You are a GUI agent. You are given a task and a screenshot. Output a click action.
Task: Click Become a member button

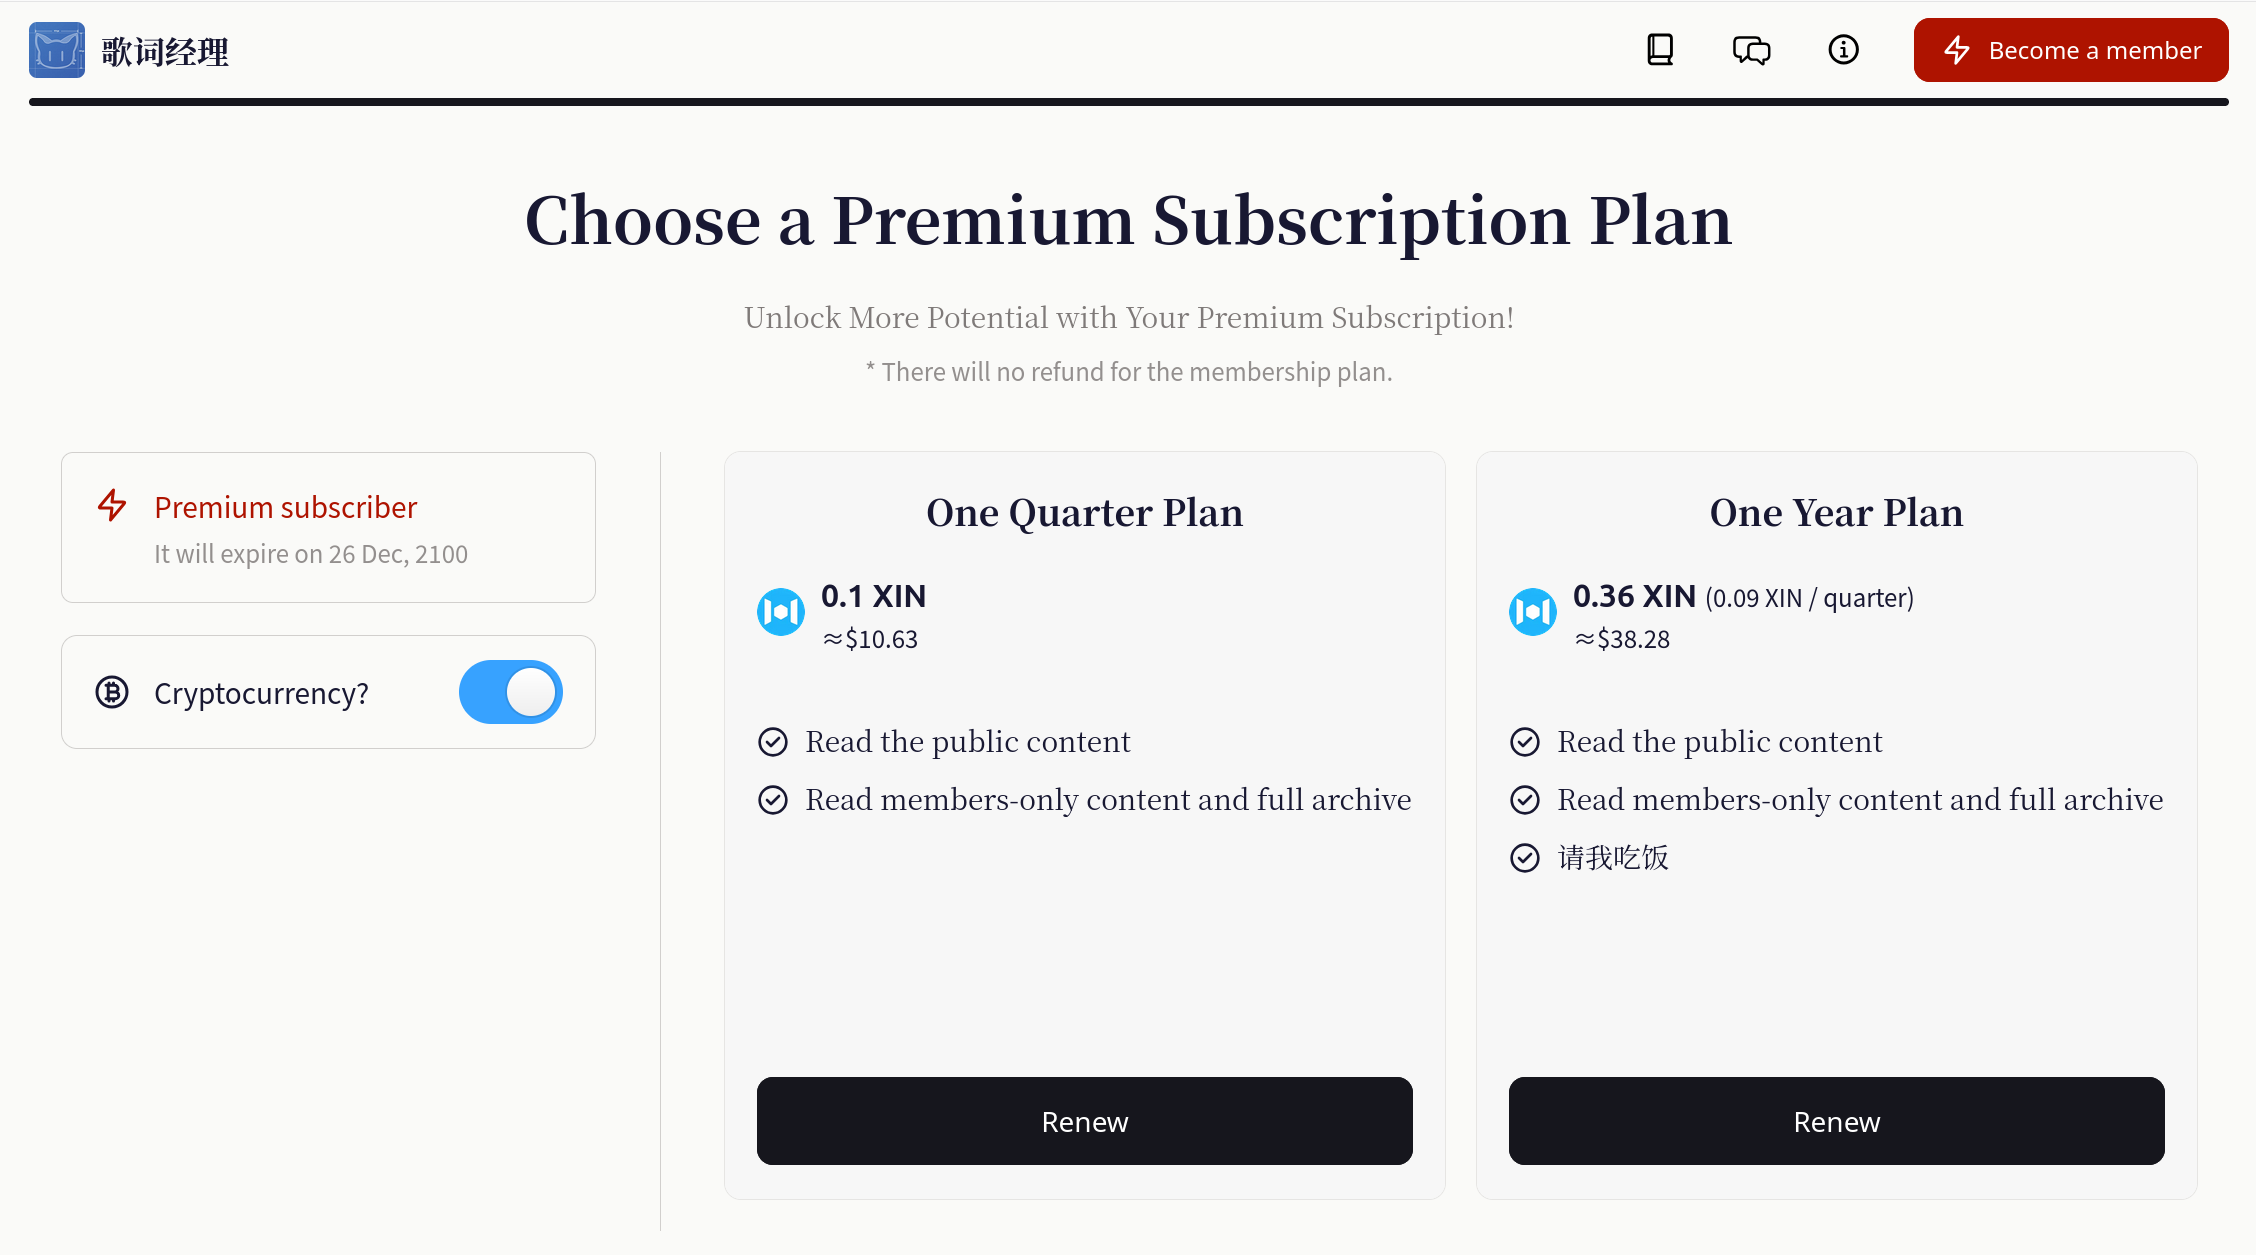[2071, 50]
